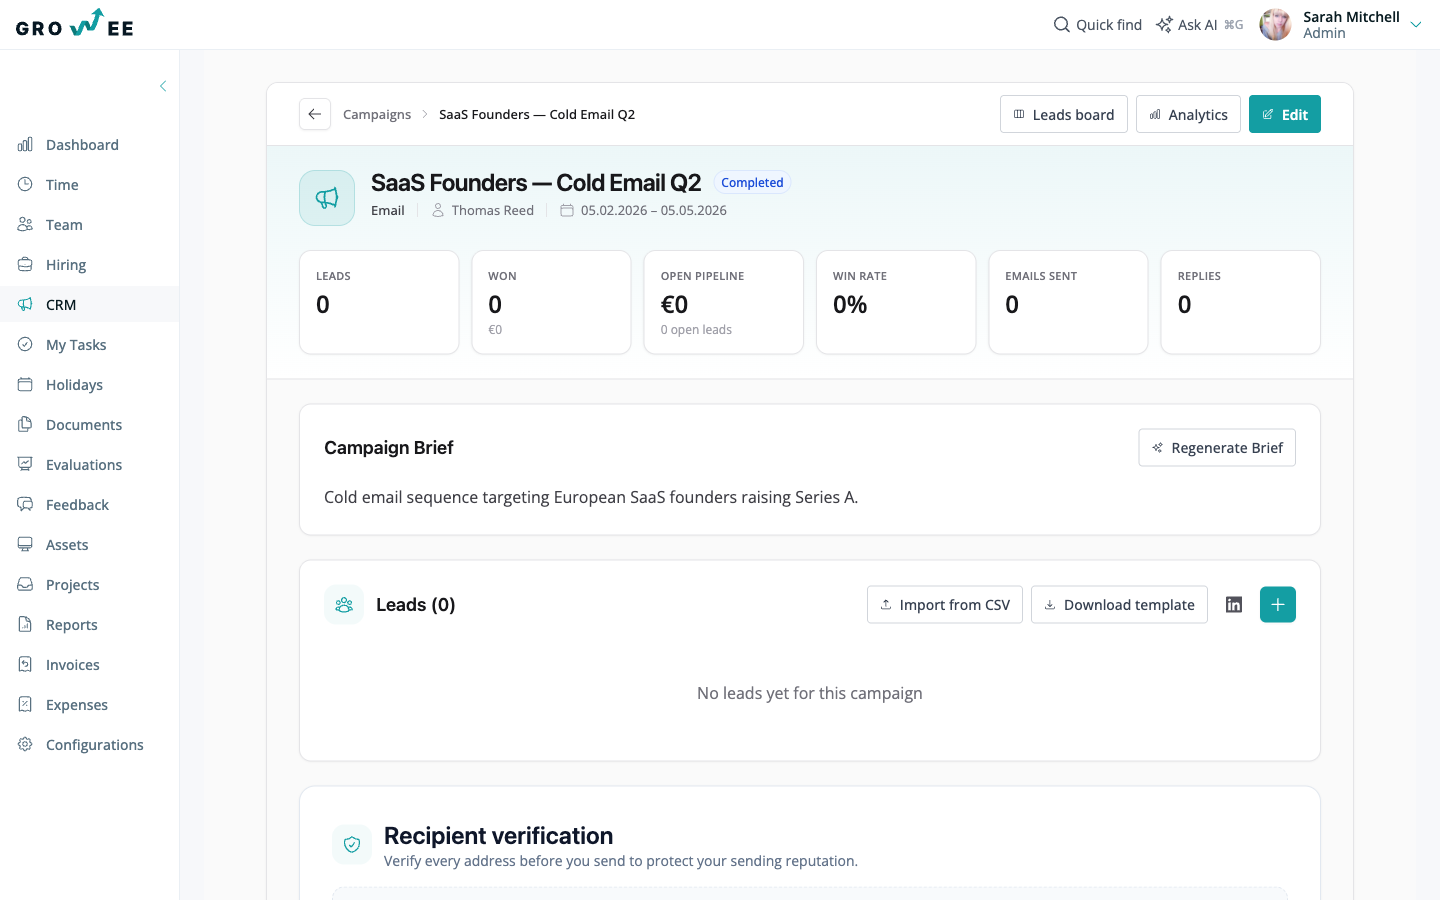Image resolution: width=1440 pixels, height=900 pixels.
Task: Click the campaign date range 05.02.2026 – 05.05.2026
Action: [654, 211]
